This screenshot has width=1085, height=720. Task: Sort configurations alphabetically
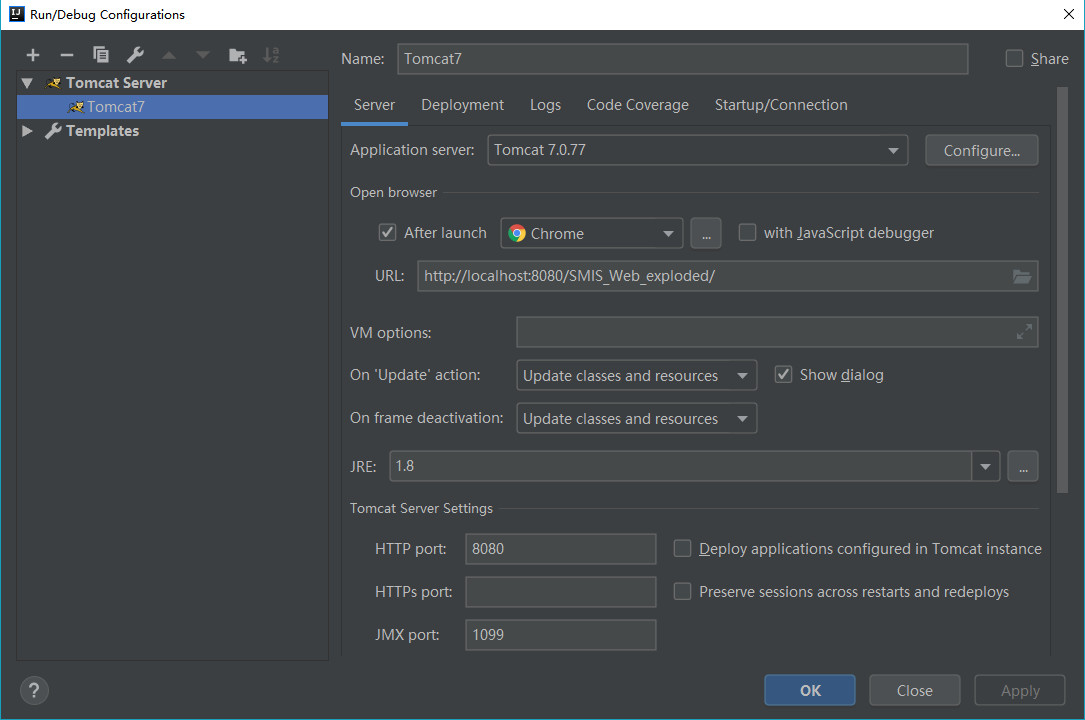271,55
